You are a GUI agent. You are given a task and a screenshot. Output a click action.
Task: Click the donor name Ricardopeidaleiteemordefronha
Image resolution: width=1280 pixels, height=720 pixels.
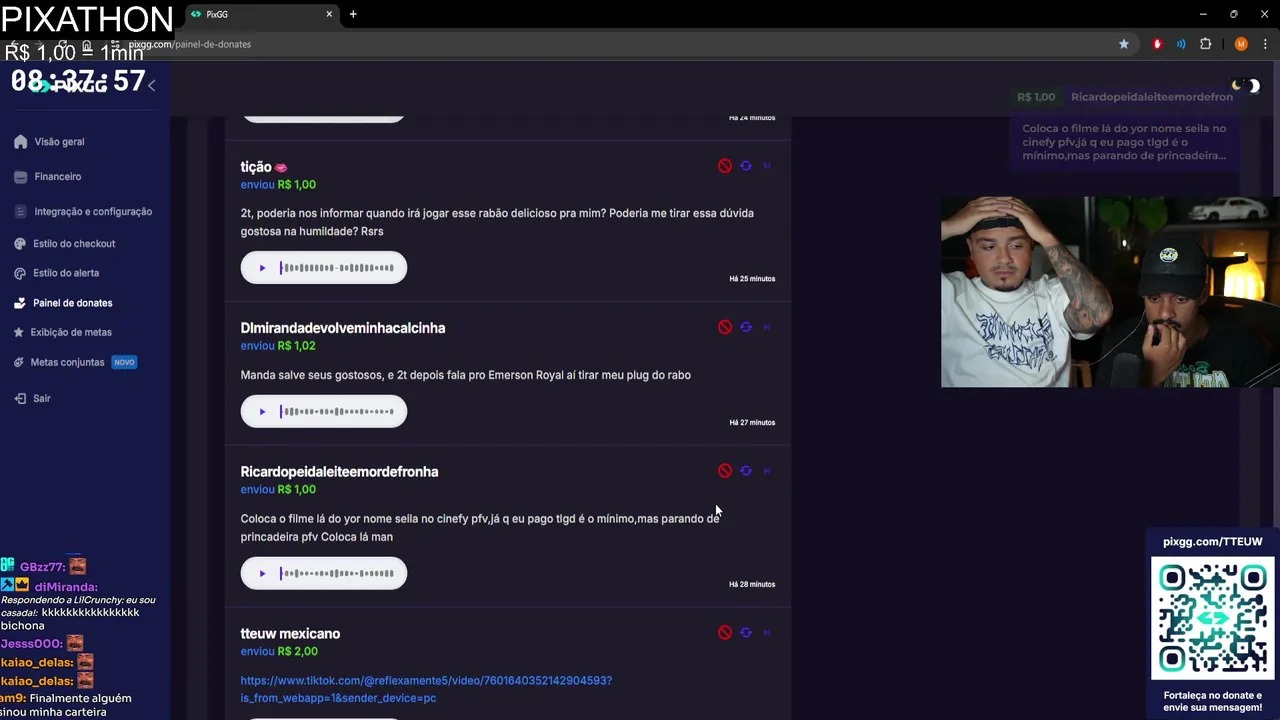pos(339,472)
